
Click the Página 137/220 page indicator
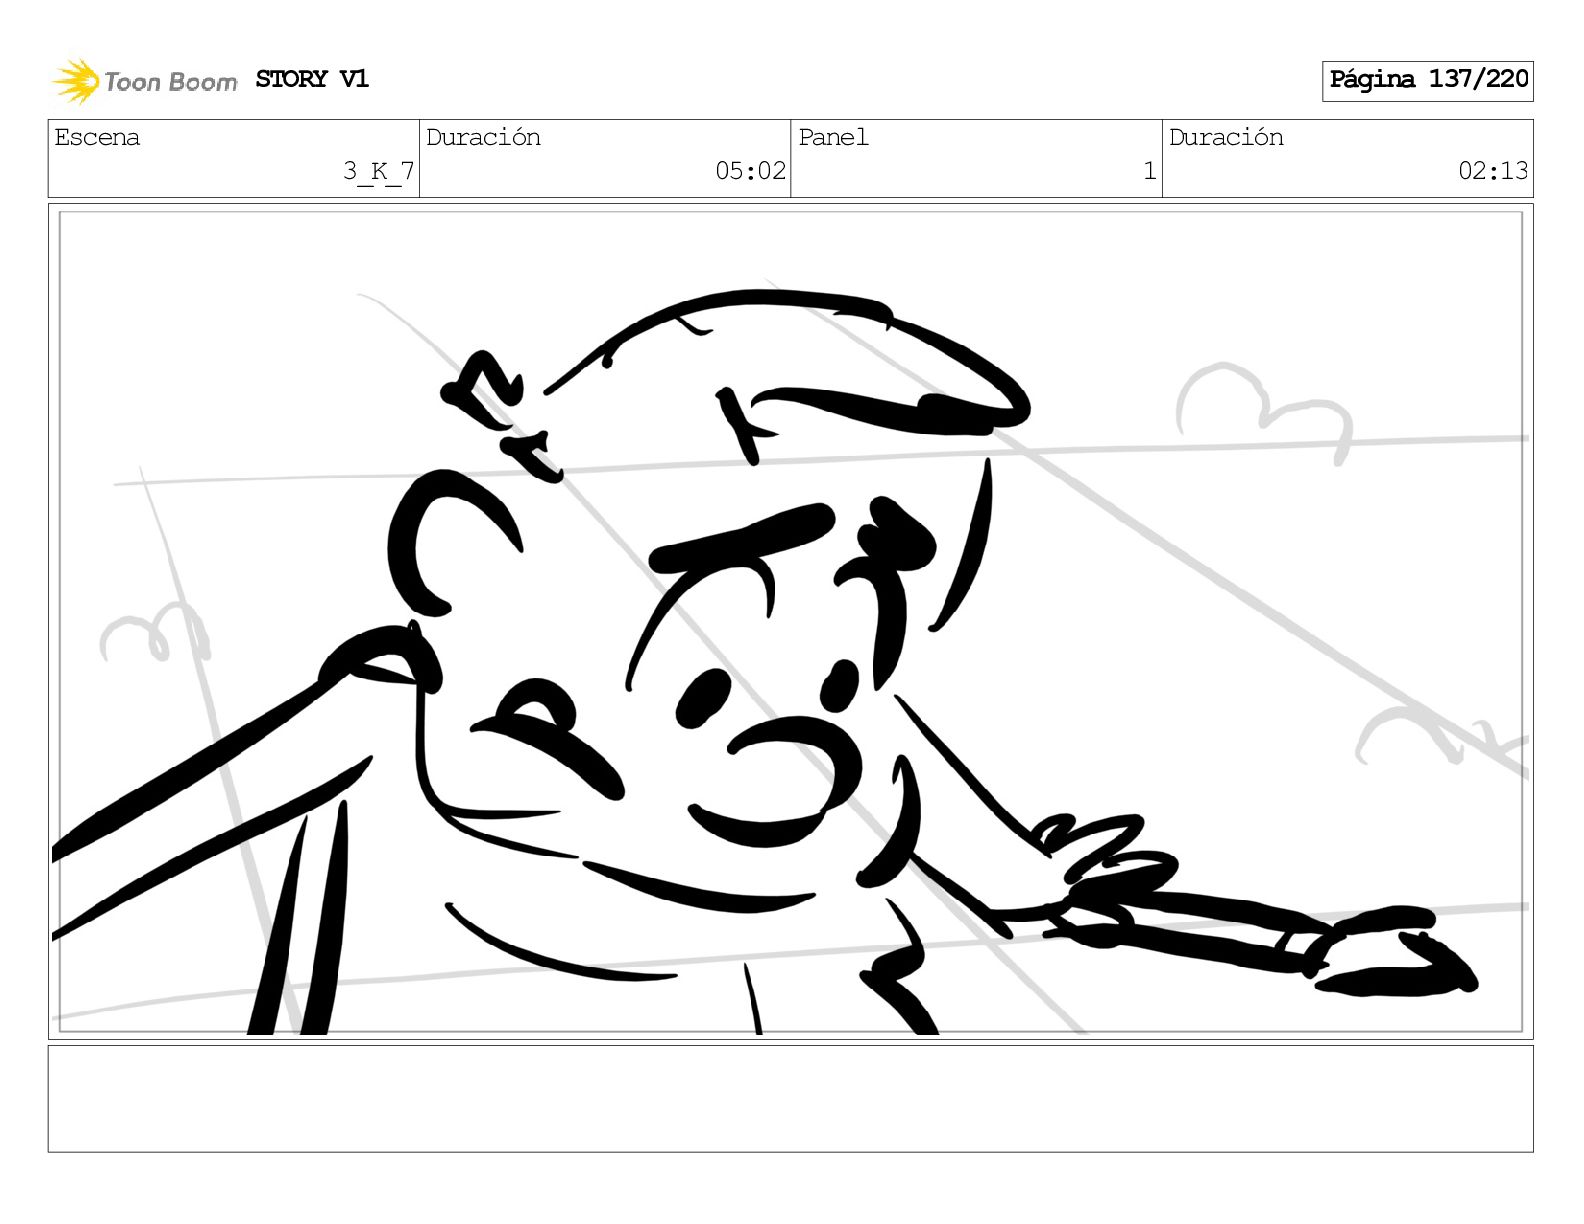(x=1427, y=80)
